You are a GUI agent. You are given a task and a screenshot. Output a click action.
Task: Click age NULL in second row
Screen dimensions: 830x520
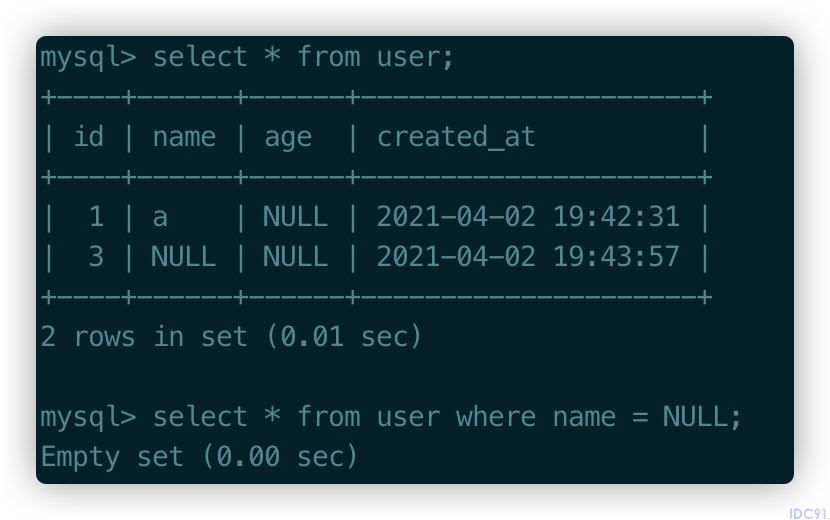tap(295, 257)
